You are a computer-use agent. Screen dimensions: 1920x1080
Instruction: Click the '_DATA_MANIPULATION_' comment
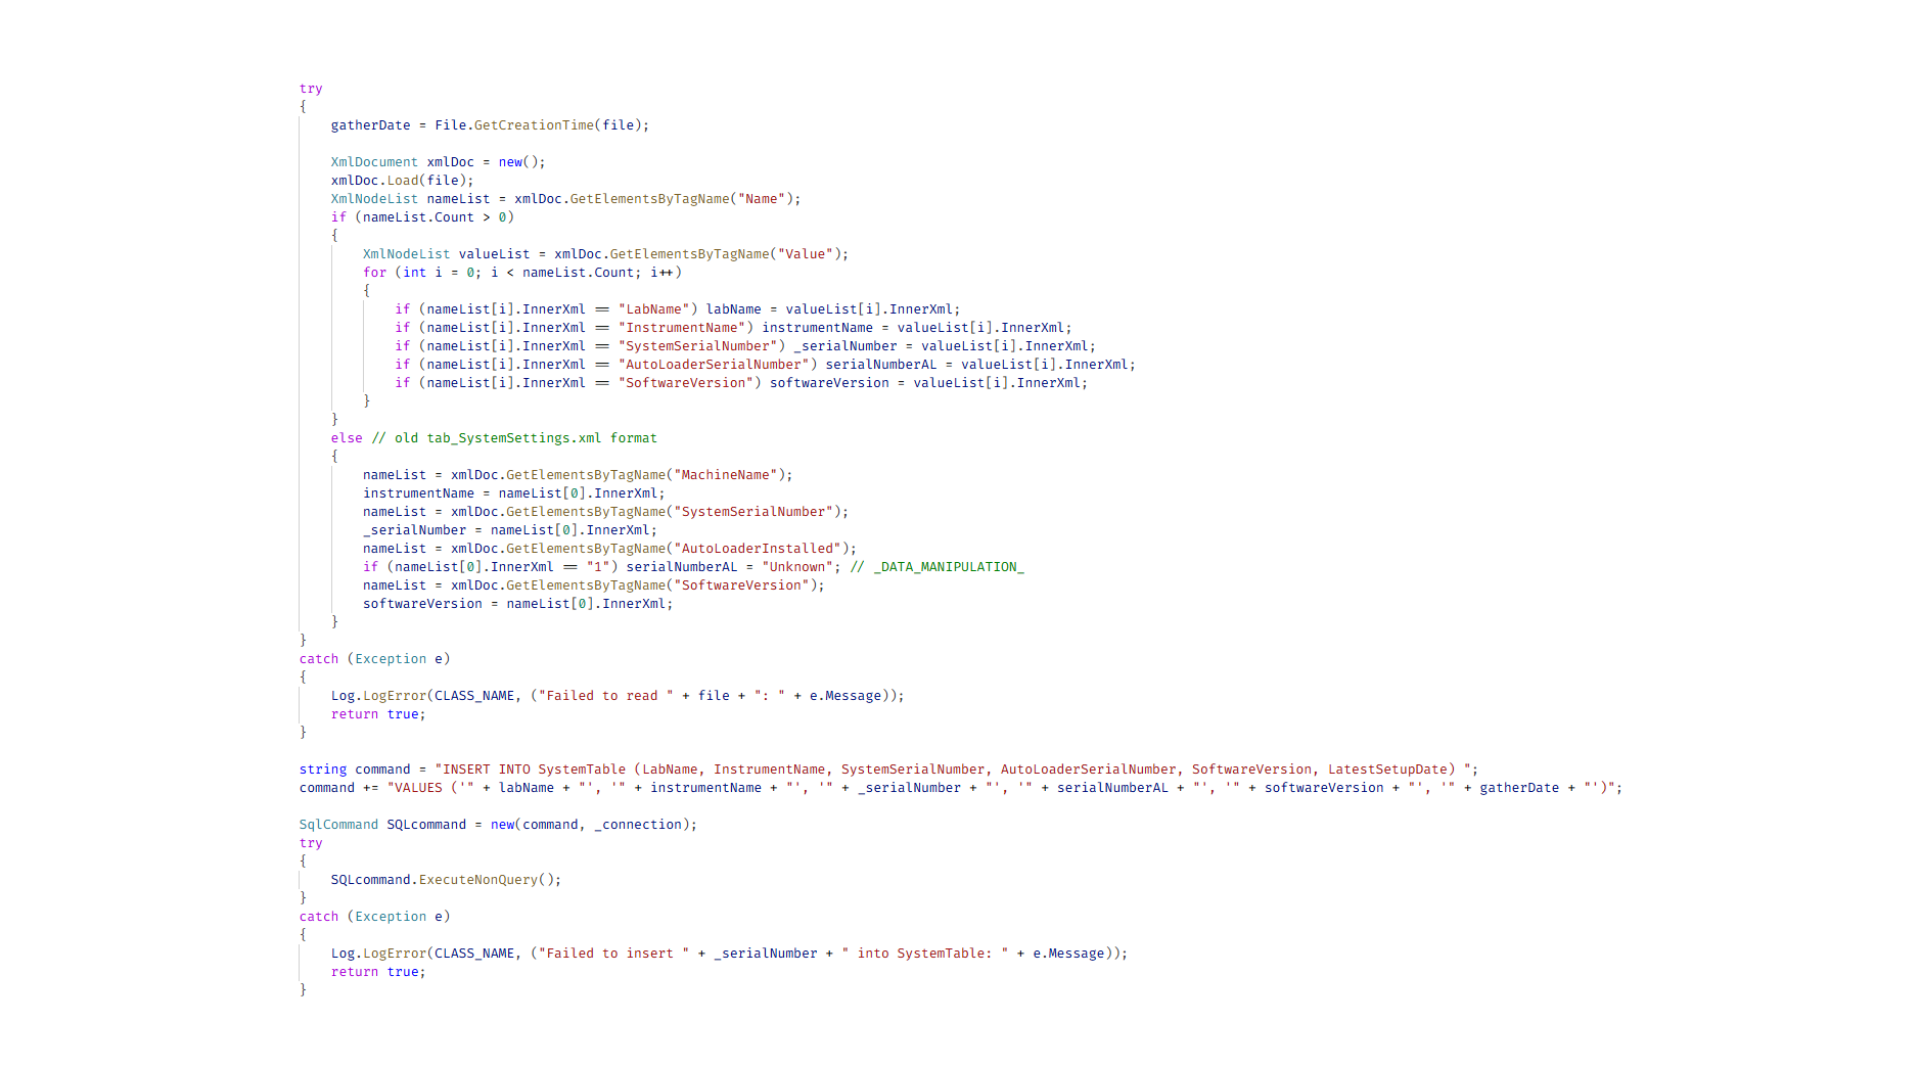(937, 567)
